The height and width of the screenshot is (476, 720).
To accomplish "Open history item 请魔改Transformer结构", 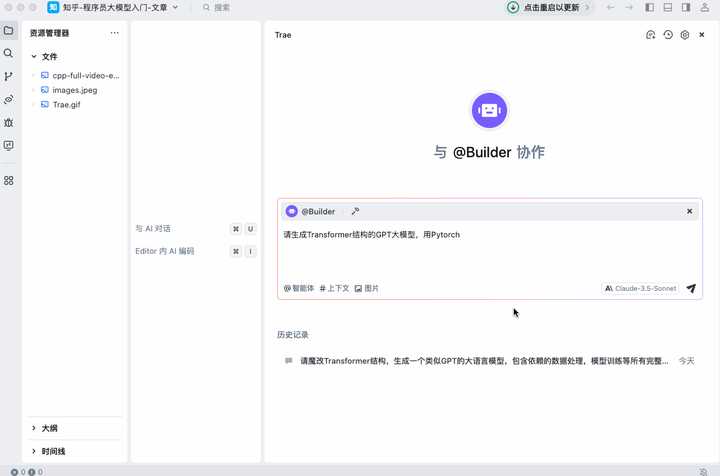I will coord(489,361).
